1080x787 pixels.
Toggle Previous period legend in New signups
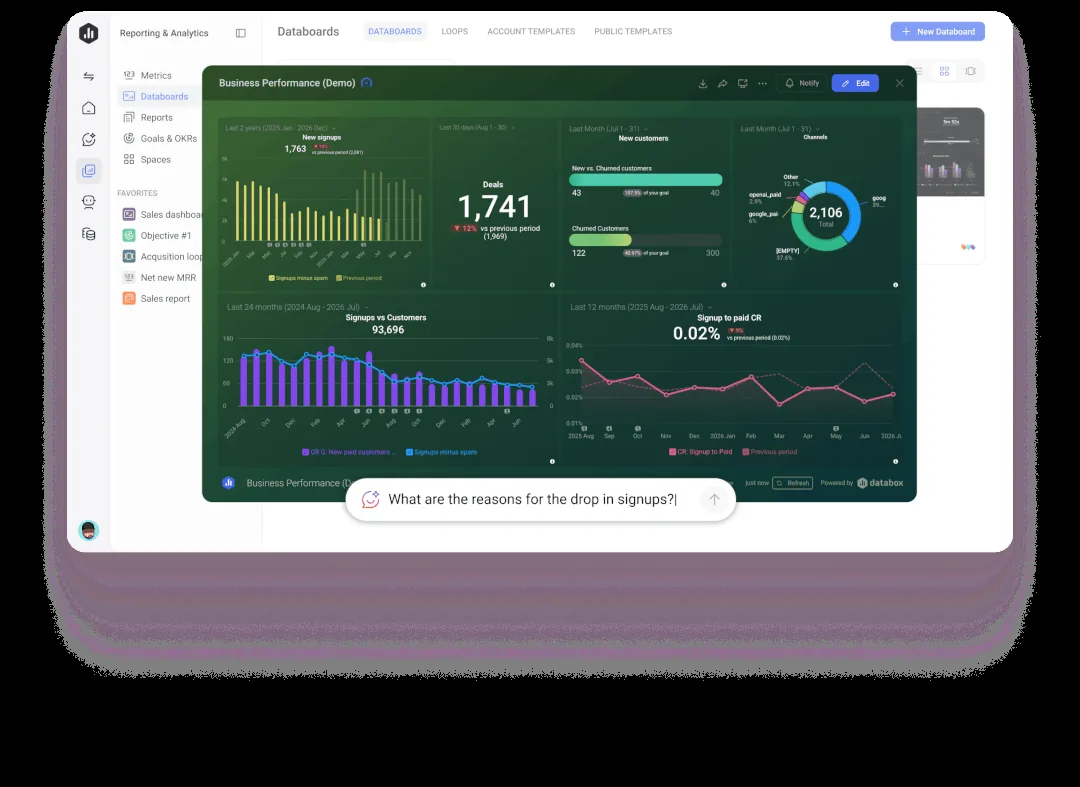tap(359, 278)
